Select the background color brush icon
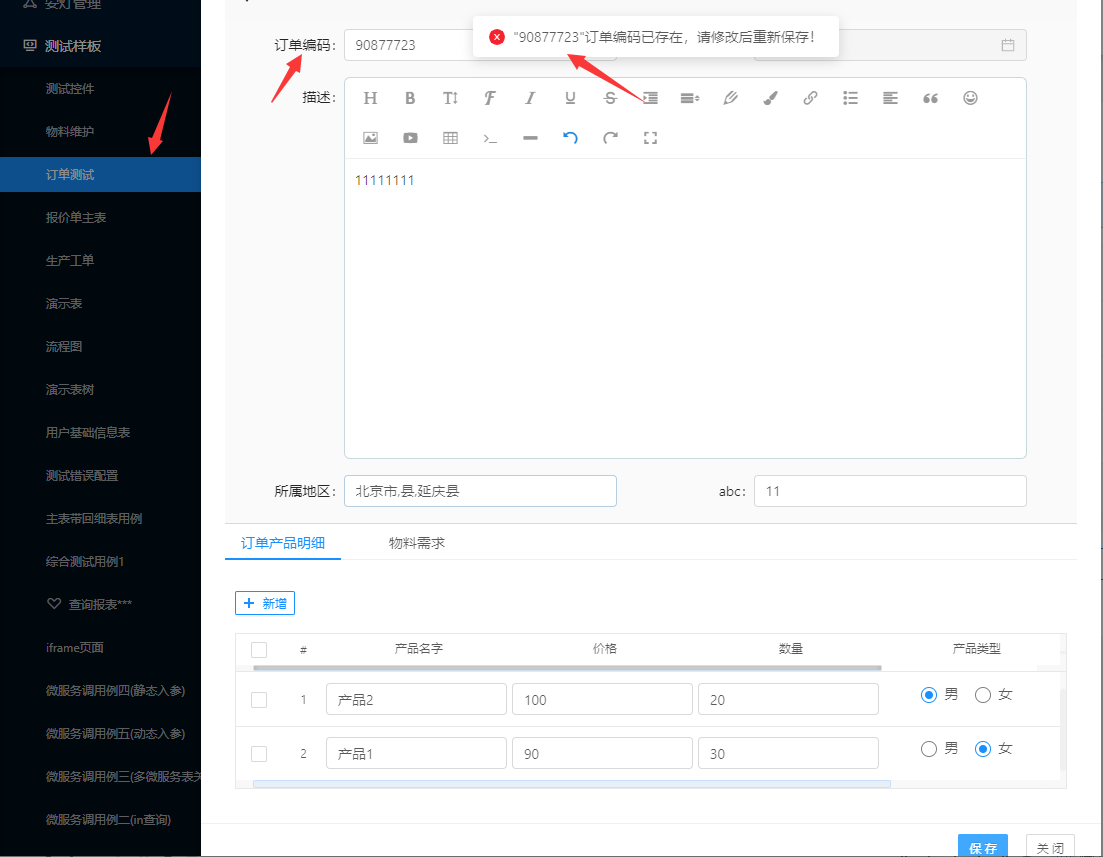The height and width of the screenshot is (857, 1103). pyautogui.click(x=770, y=98)
